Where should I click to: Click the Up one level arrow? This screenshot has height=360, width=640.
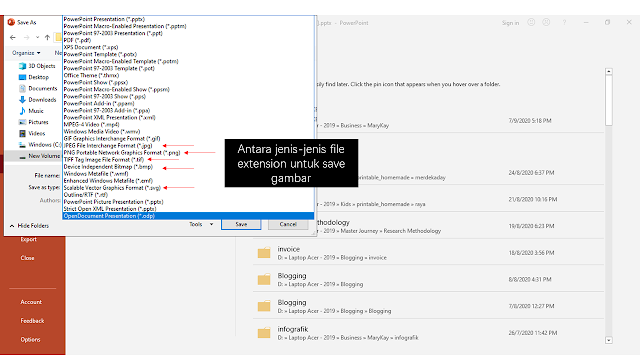47,38
